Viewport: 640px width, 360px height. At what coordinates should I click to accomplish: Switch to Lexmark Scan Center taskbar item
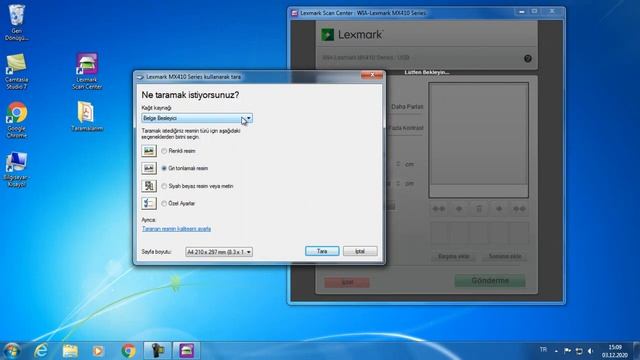point(186,351)
